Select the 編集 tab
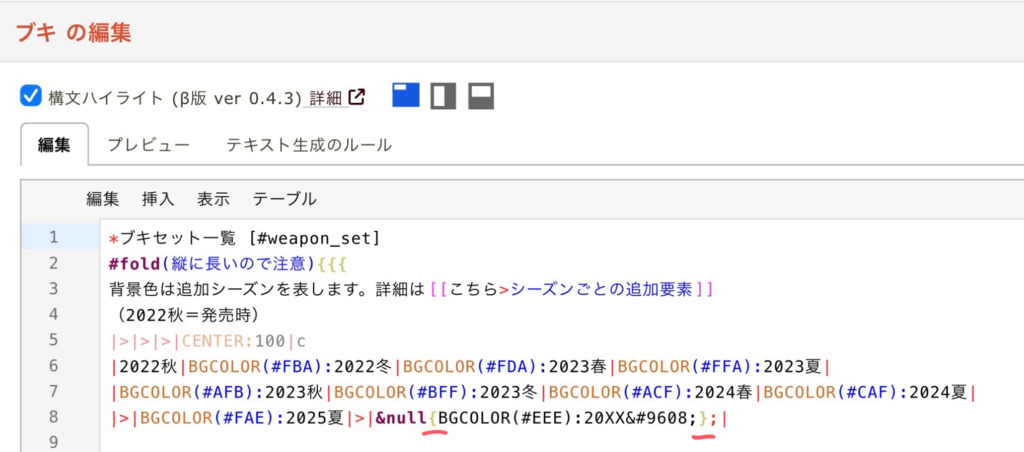This screenshot has width=1024, height=452. point(54,145)
